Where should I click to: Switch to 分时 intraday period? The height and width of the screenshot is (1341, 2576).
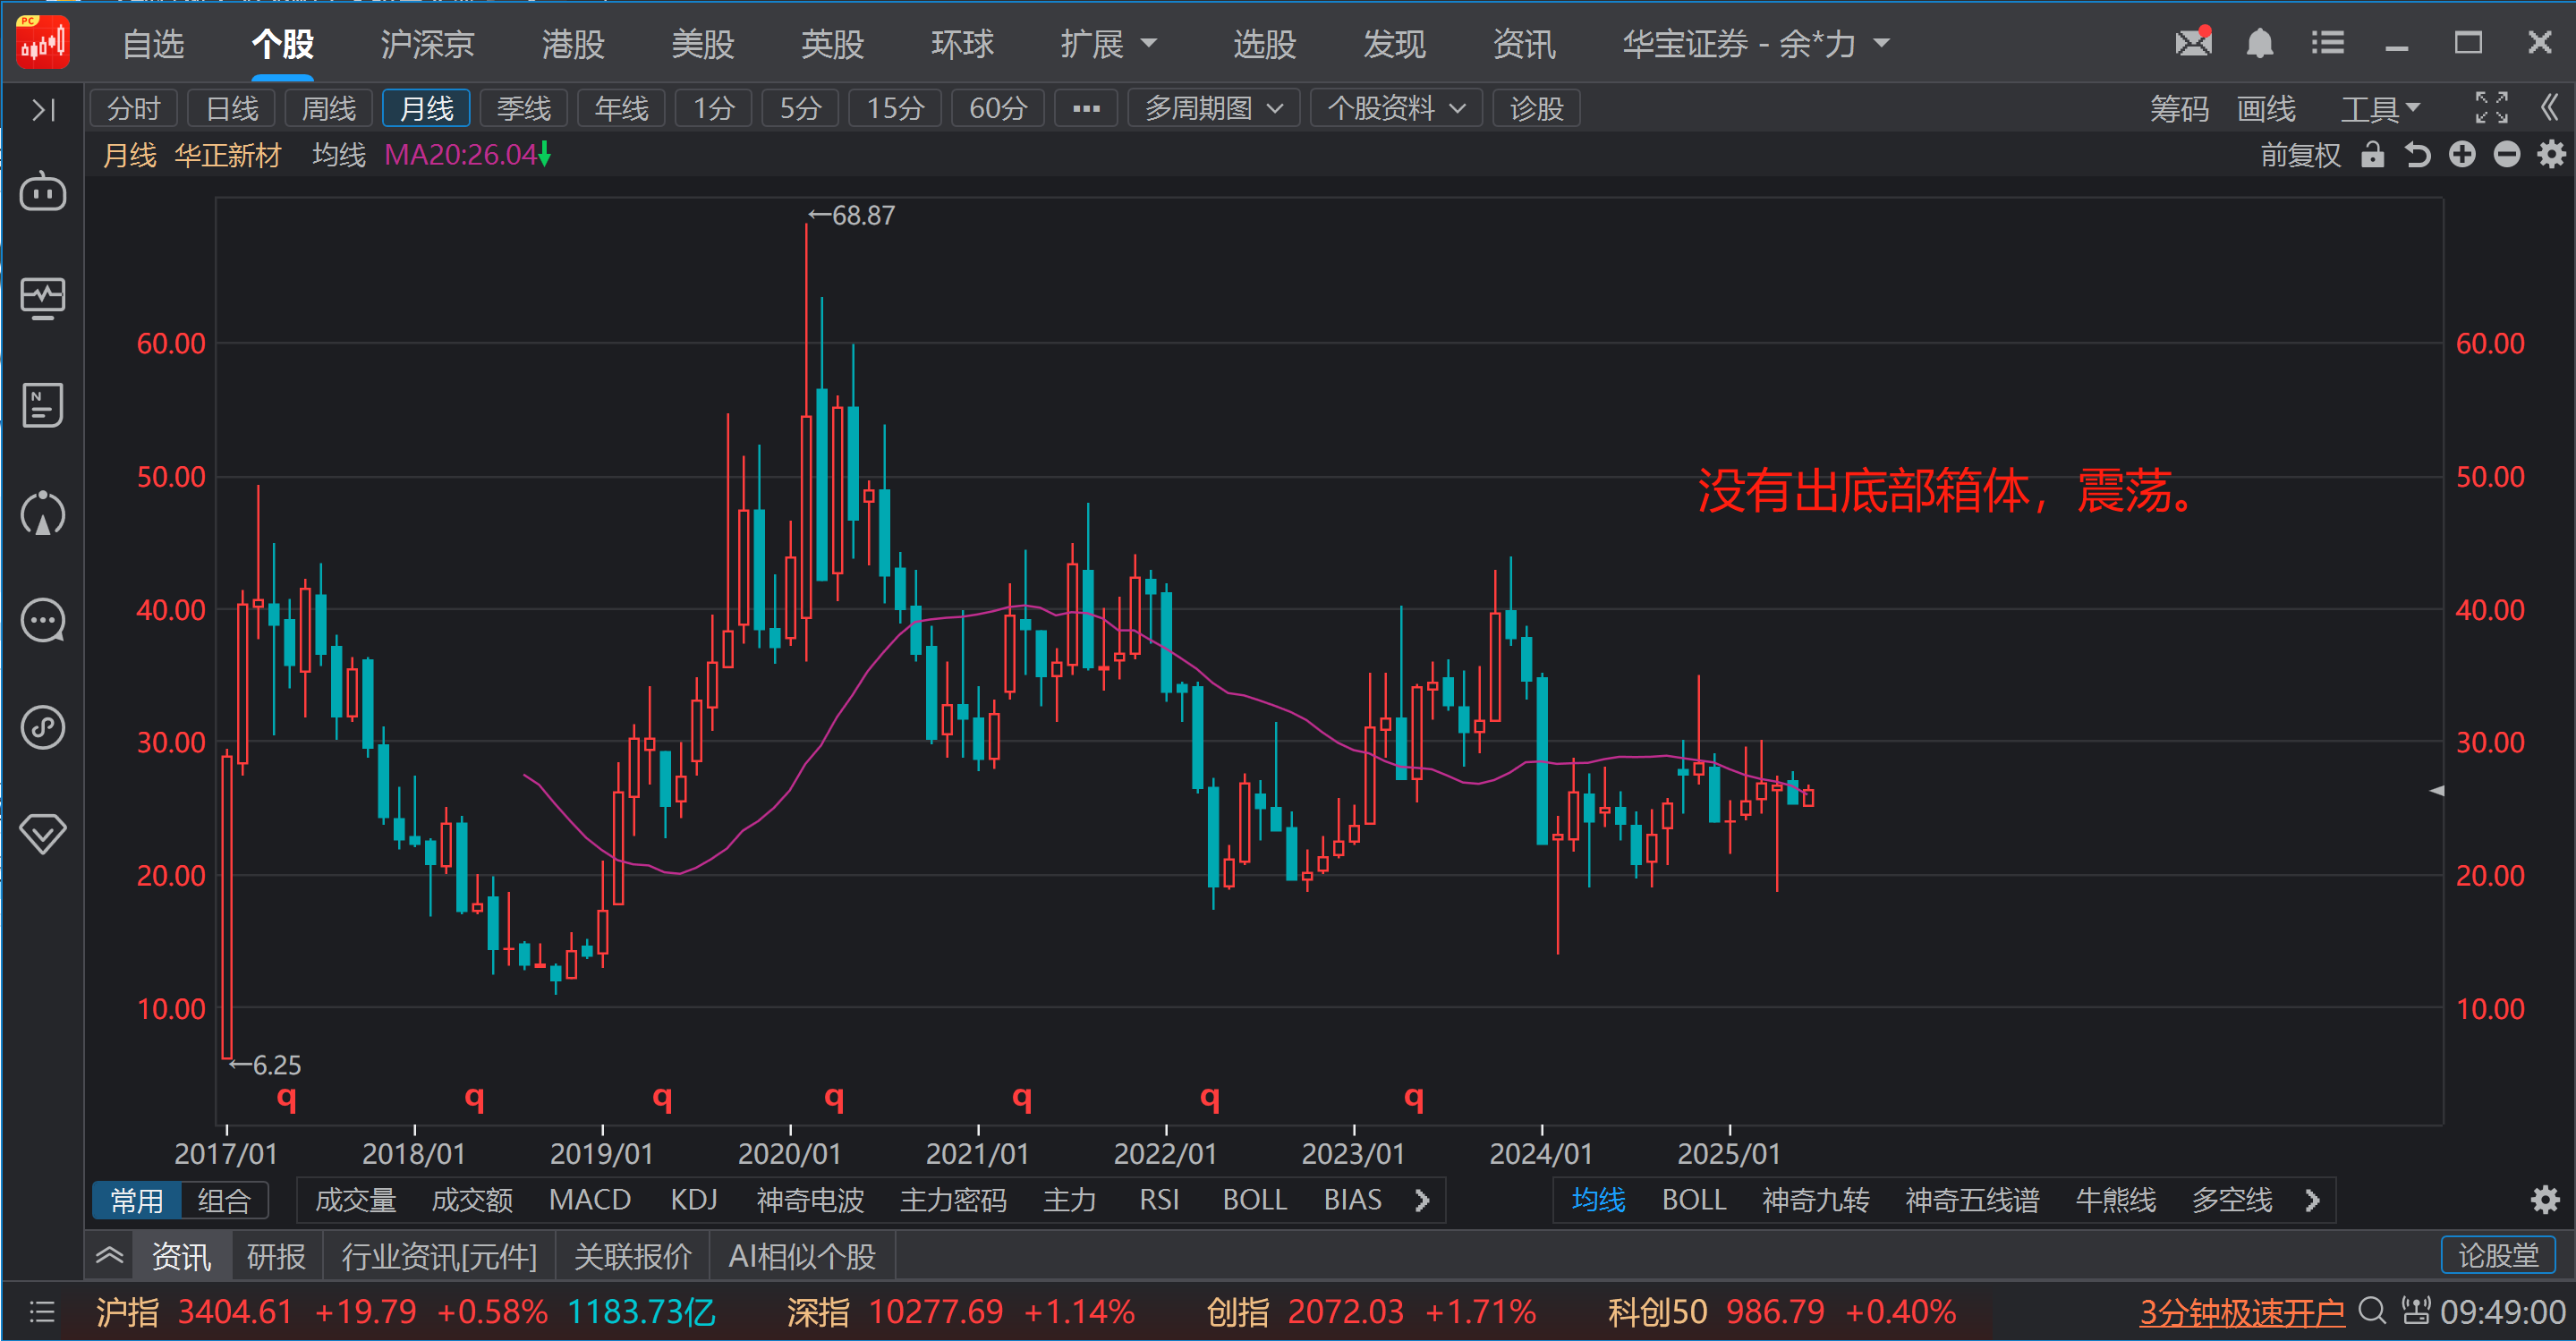(x=134, y=108)
